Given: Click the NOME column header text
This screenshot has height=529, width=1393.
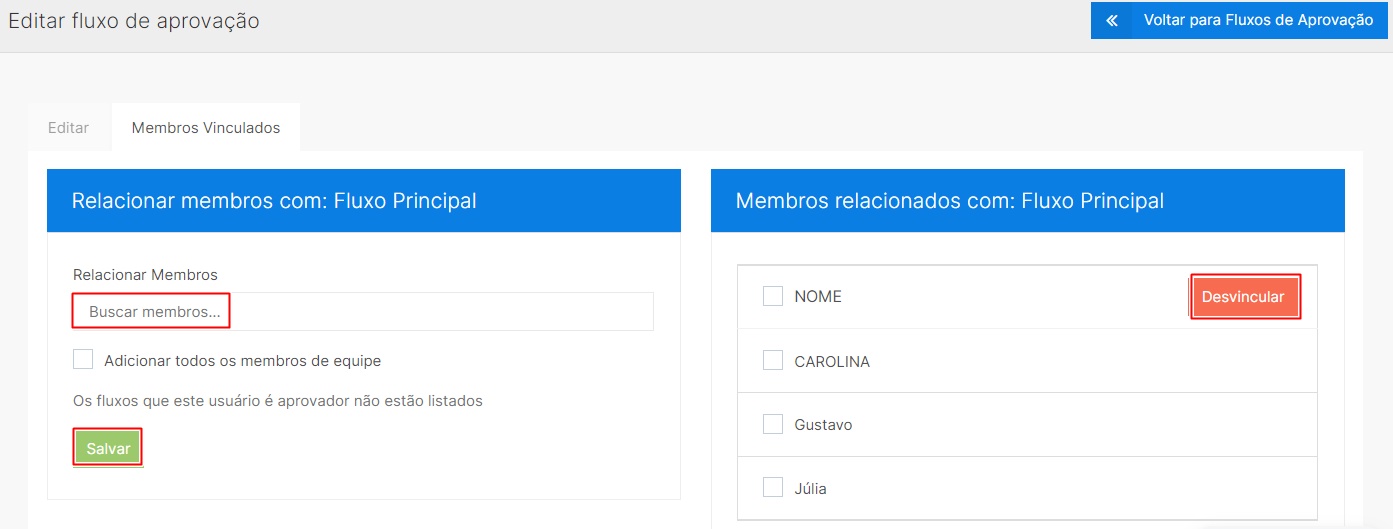Looking at the screenshot, I should pos(818,297).
